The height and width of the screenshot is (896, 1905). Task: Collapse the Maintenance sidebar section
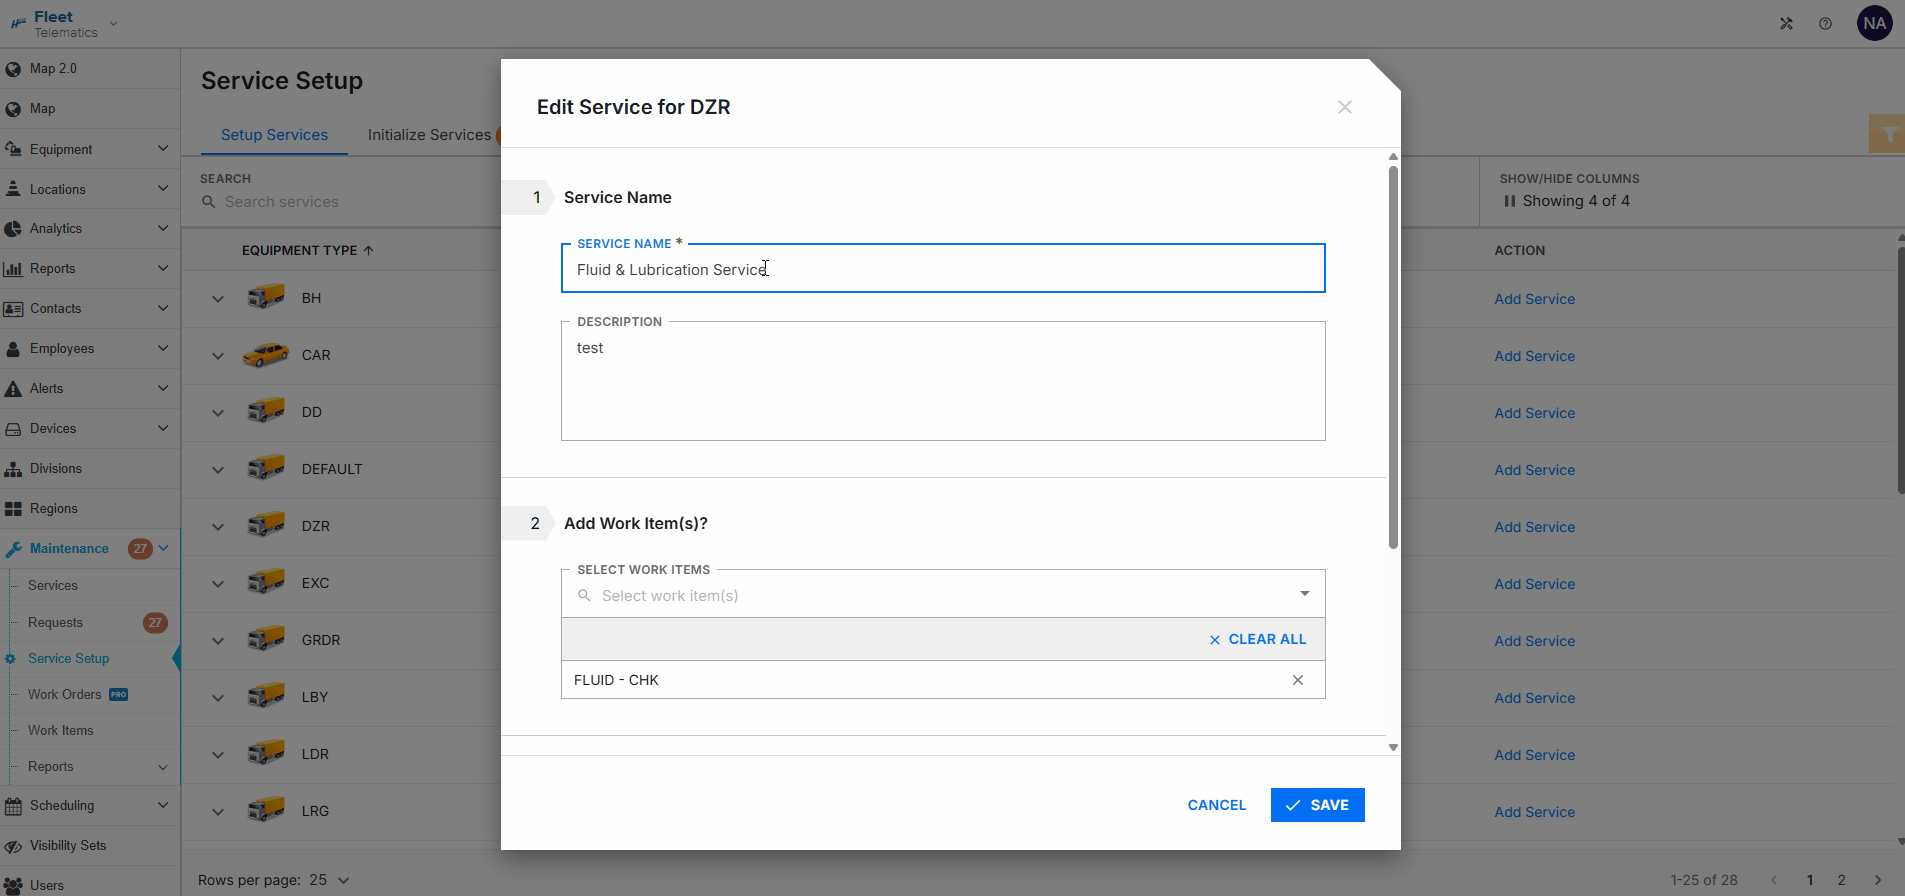coord(163,548)
